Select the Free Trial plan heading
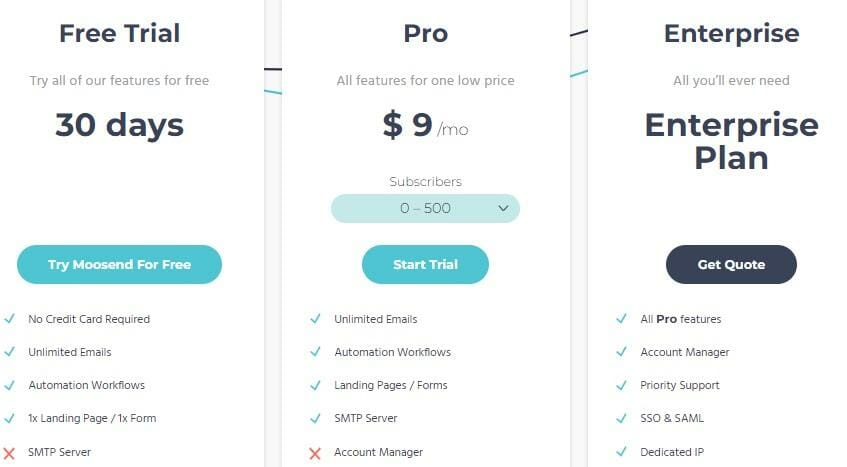This screenshot has width=847, height=467. 119,33
